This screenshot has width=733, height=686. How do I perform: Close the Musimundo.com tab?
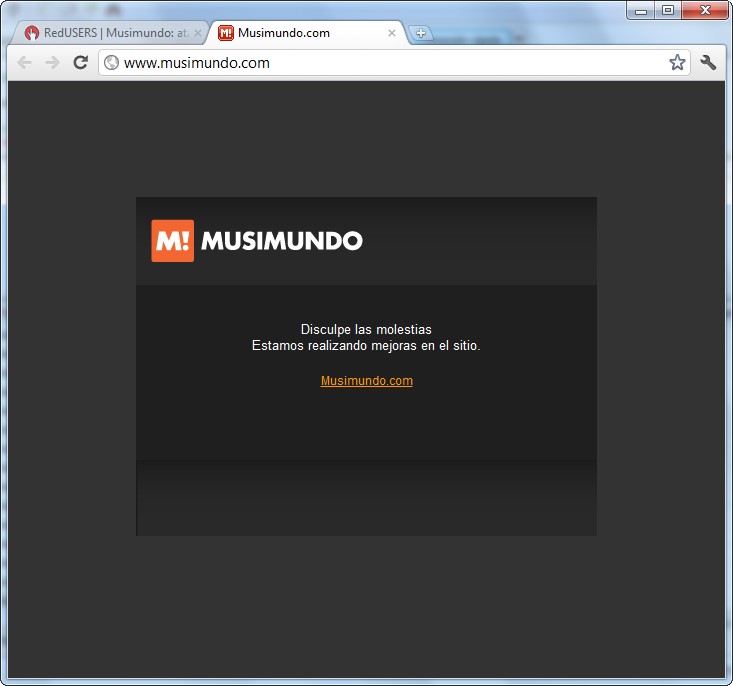[392, 33]
